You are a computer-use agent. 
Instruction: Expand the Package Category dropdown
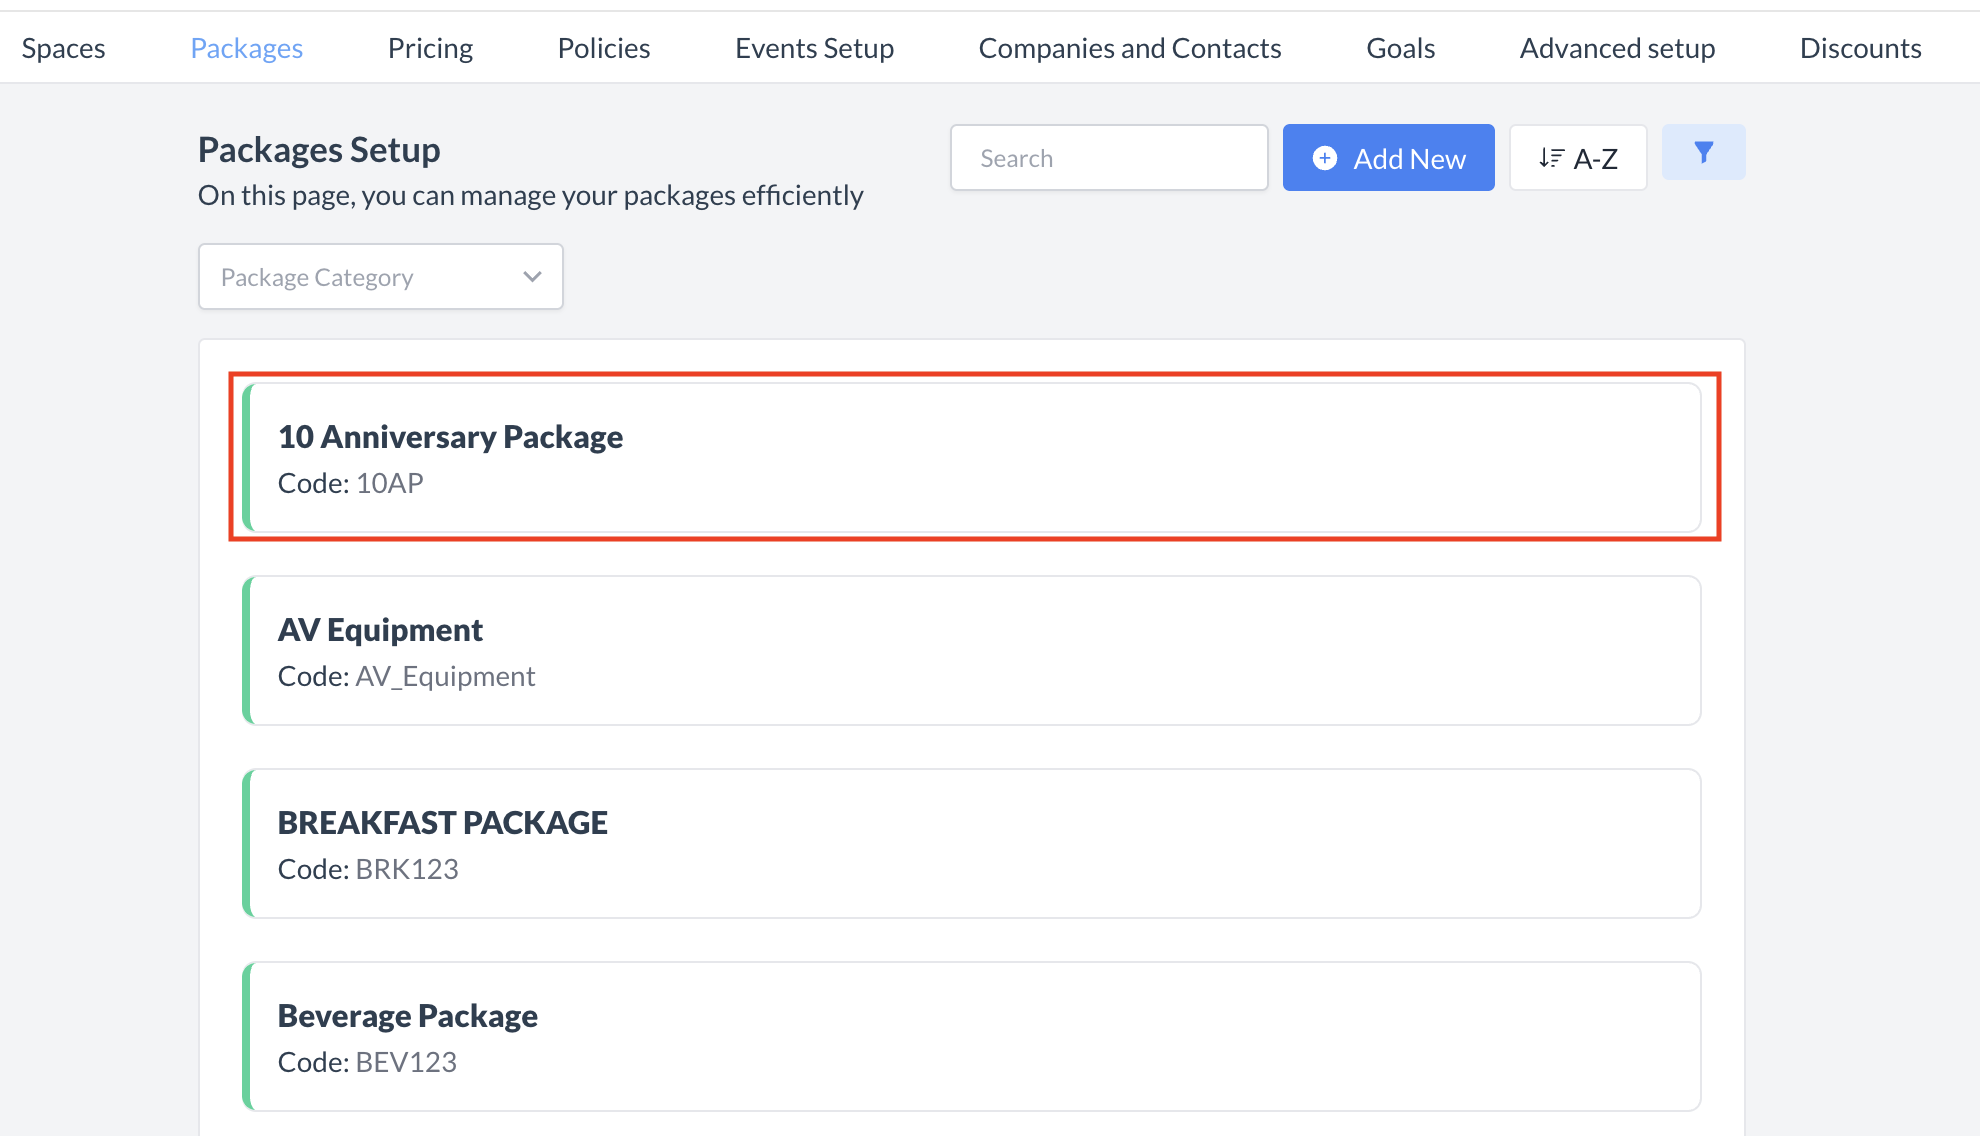pos(380,276)
